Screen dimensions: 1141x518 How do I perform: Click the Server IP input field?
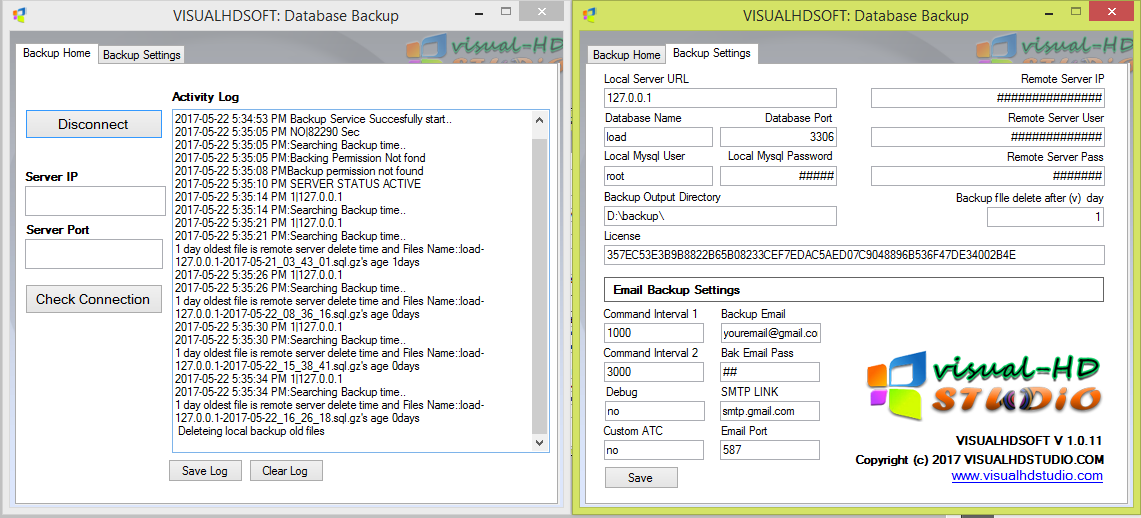95,201
